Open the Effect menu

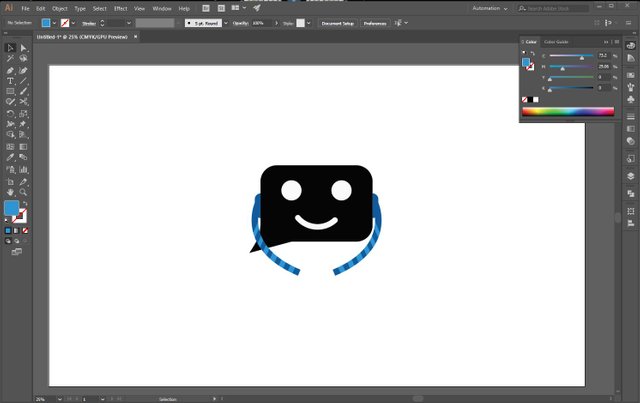point(120,8)
